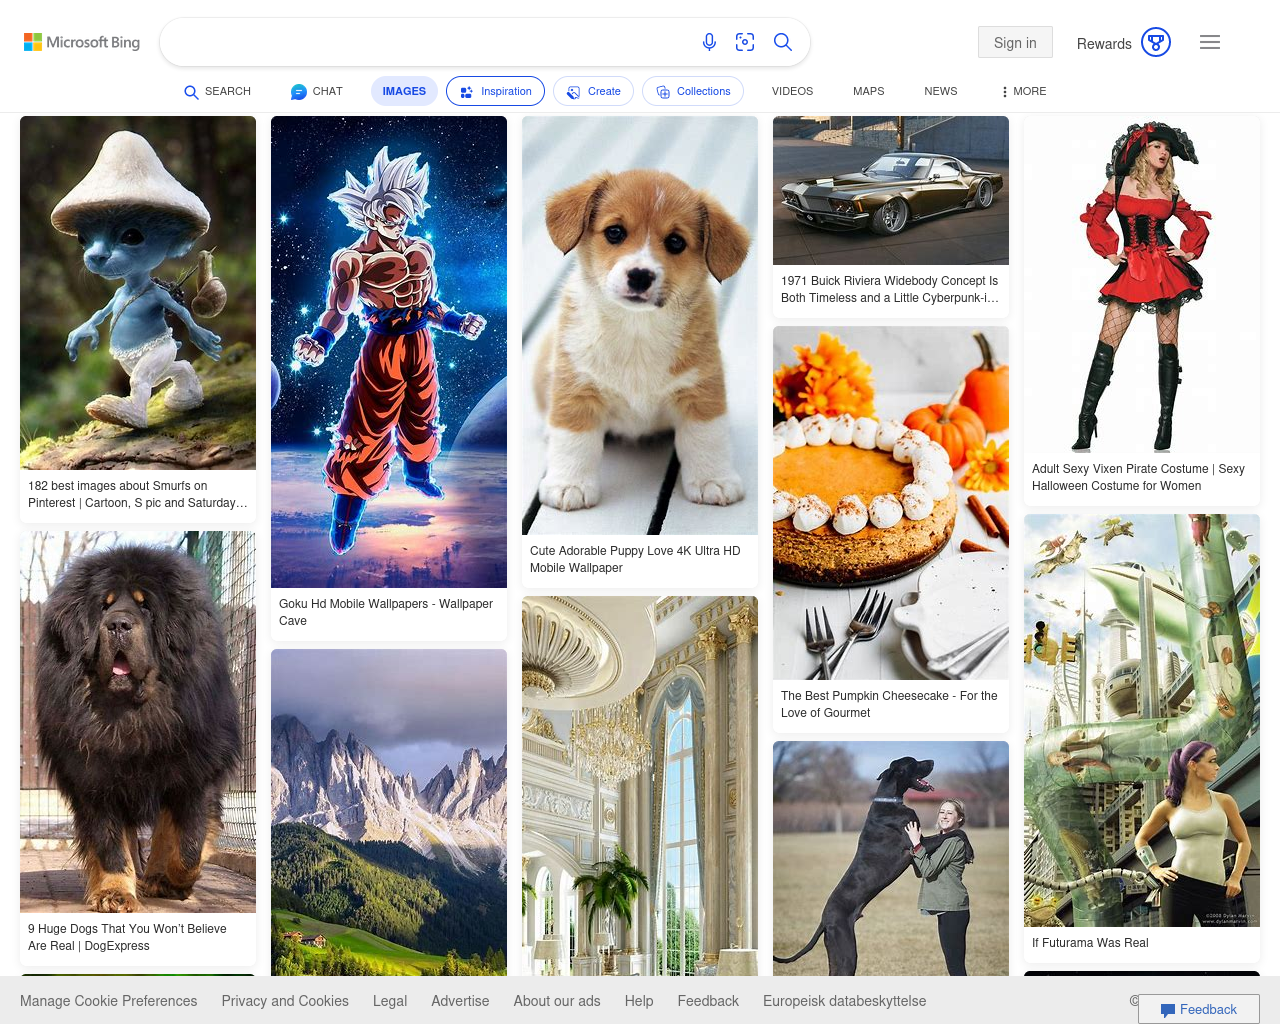The height and width of the screenshot is (1024, 1280).
Task: Go to the MAPS tab
Action: 868,91
